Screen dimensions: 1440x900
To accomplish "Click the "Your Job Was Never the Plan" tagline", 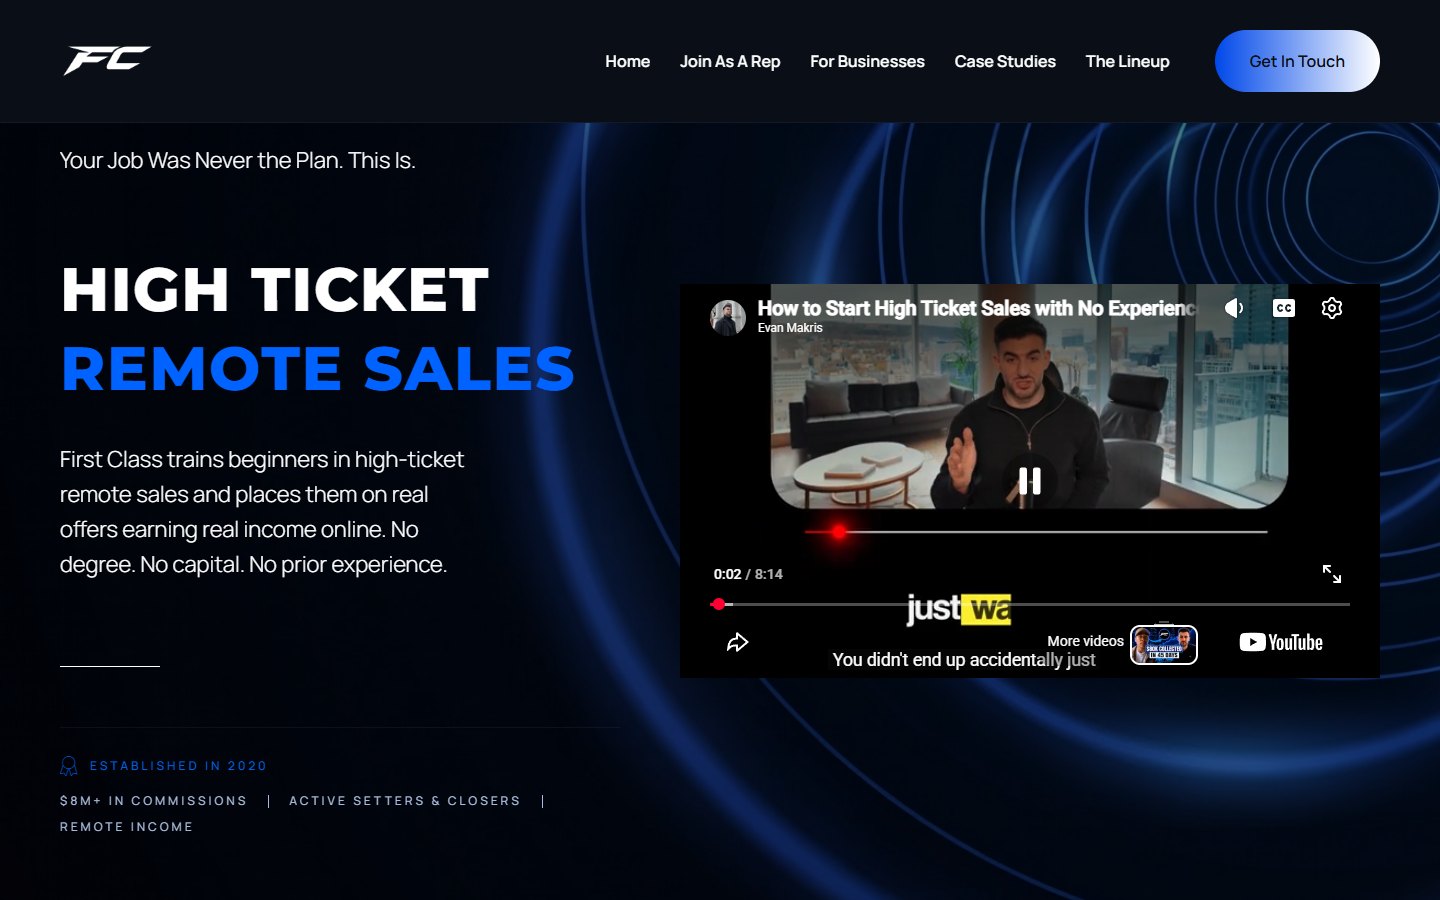I will [238, 160].
